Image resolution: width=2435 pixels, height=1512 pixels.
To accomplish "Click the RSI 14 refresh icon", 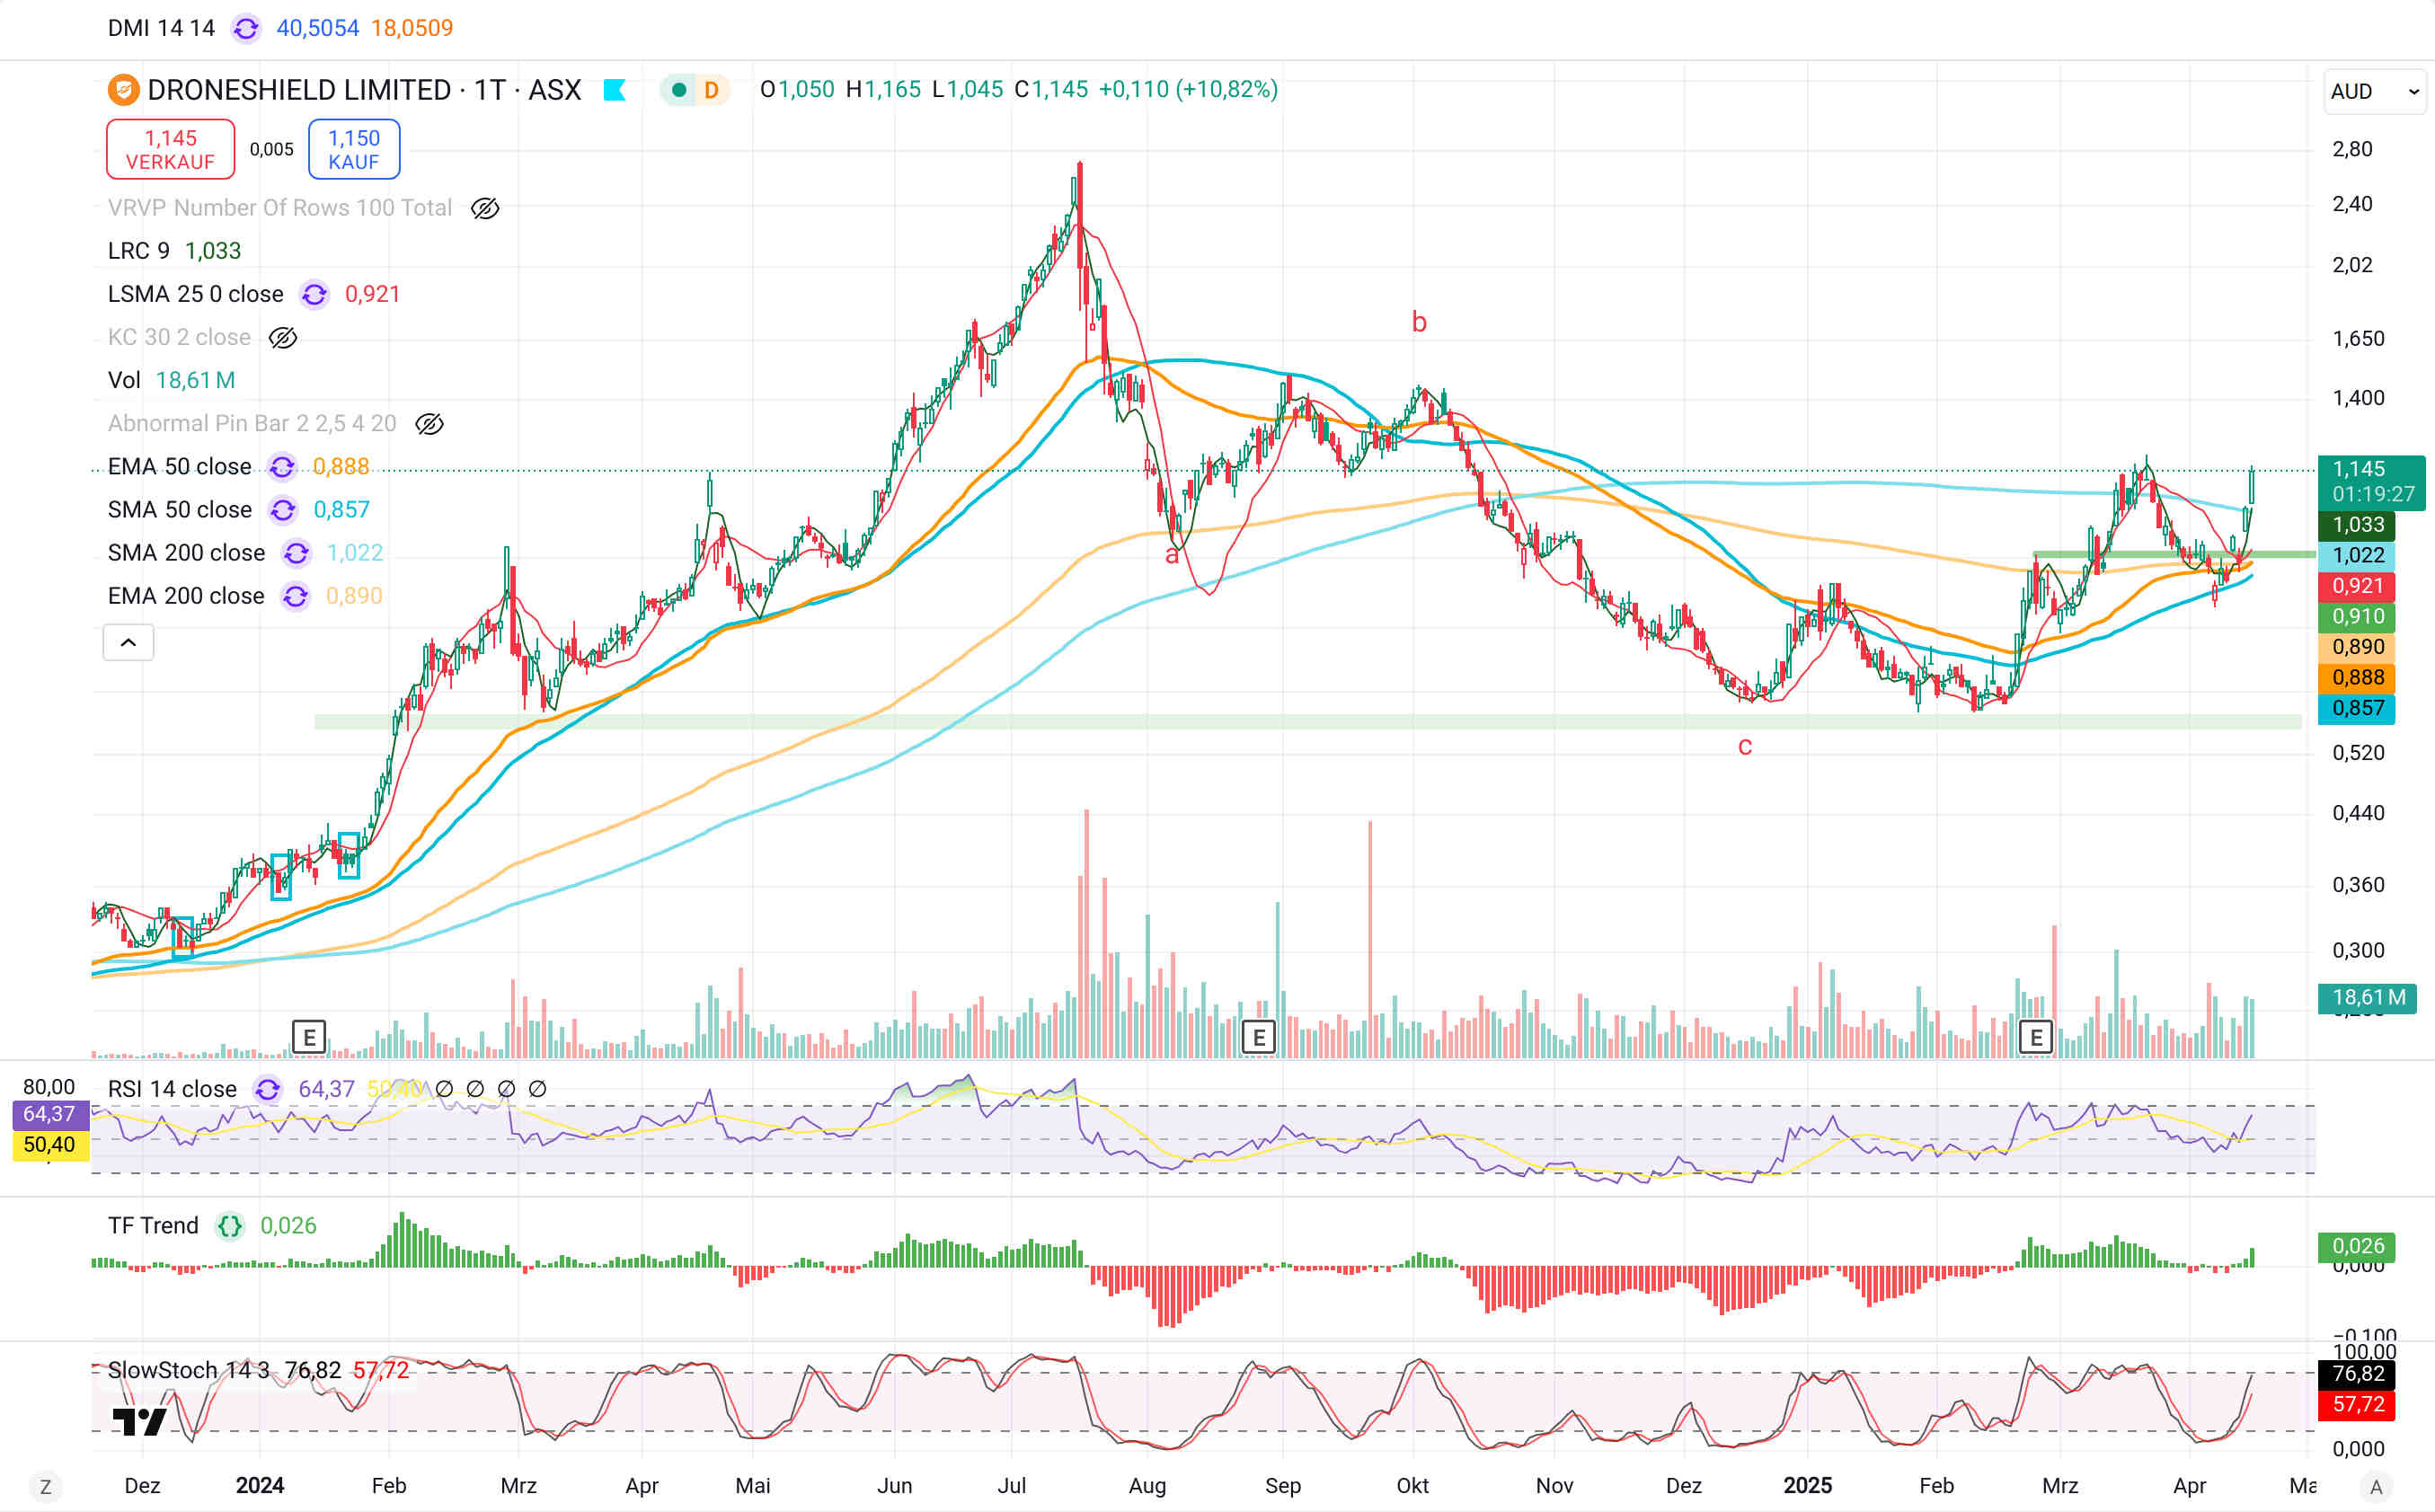I will click(268, 1089).
